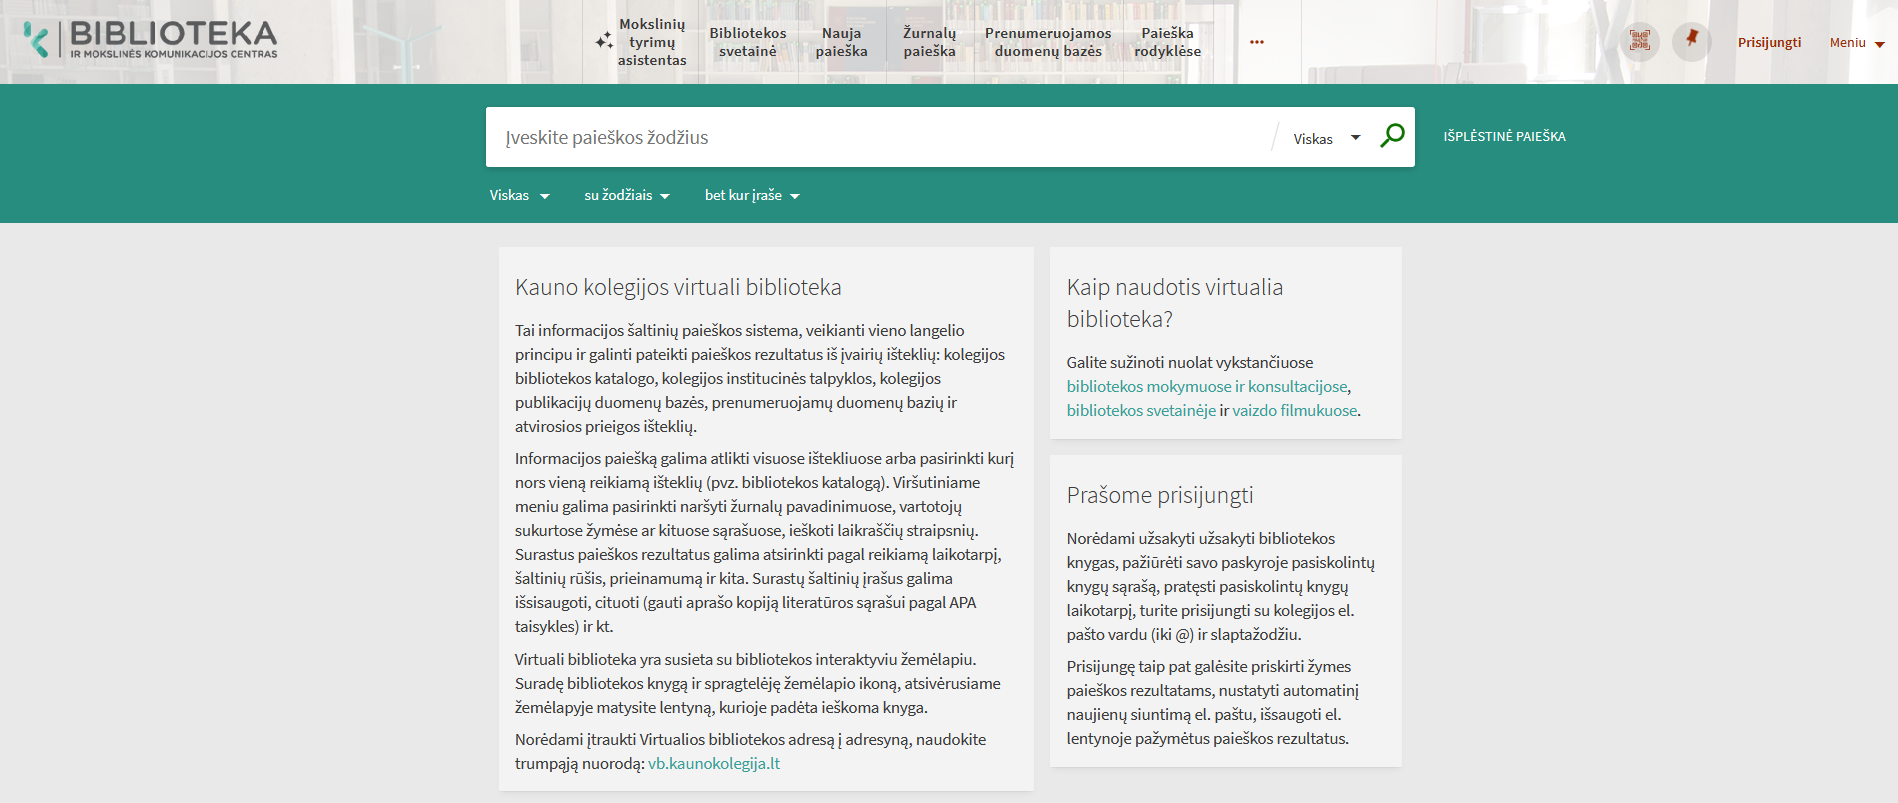Click the magnifying glass search icon

[x=1392, y=136]
